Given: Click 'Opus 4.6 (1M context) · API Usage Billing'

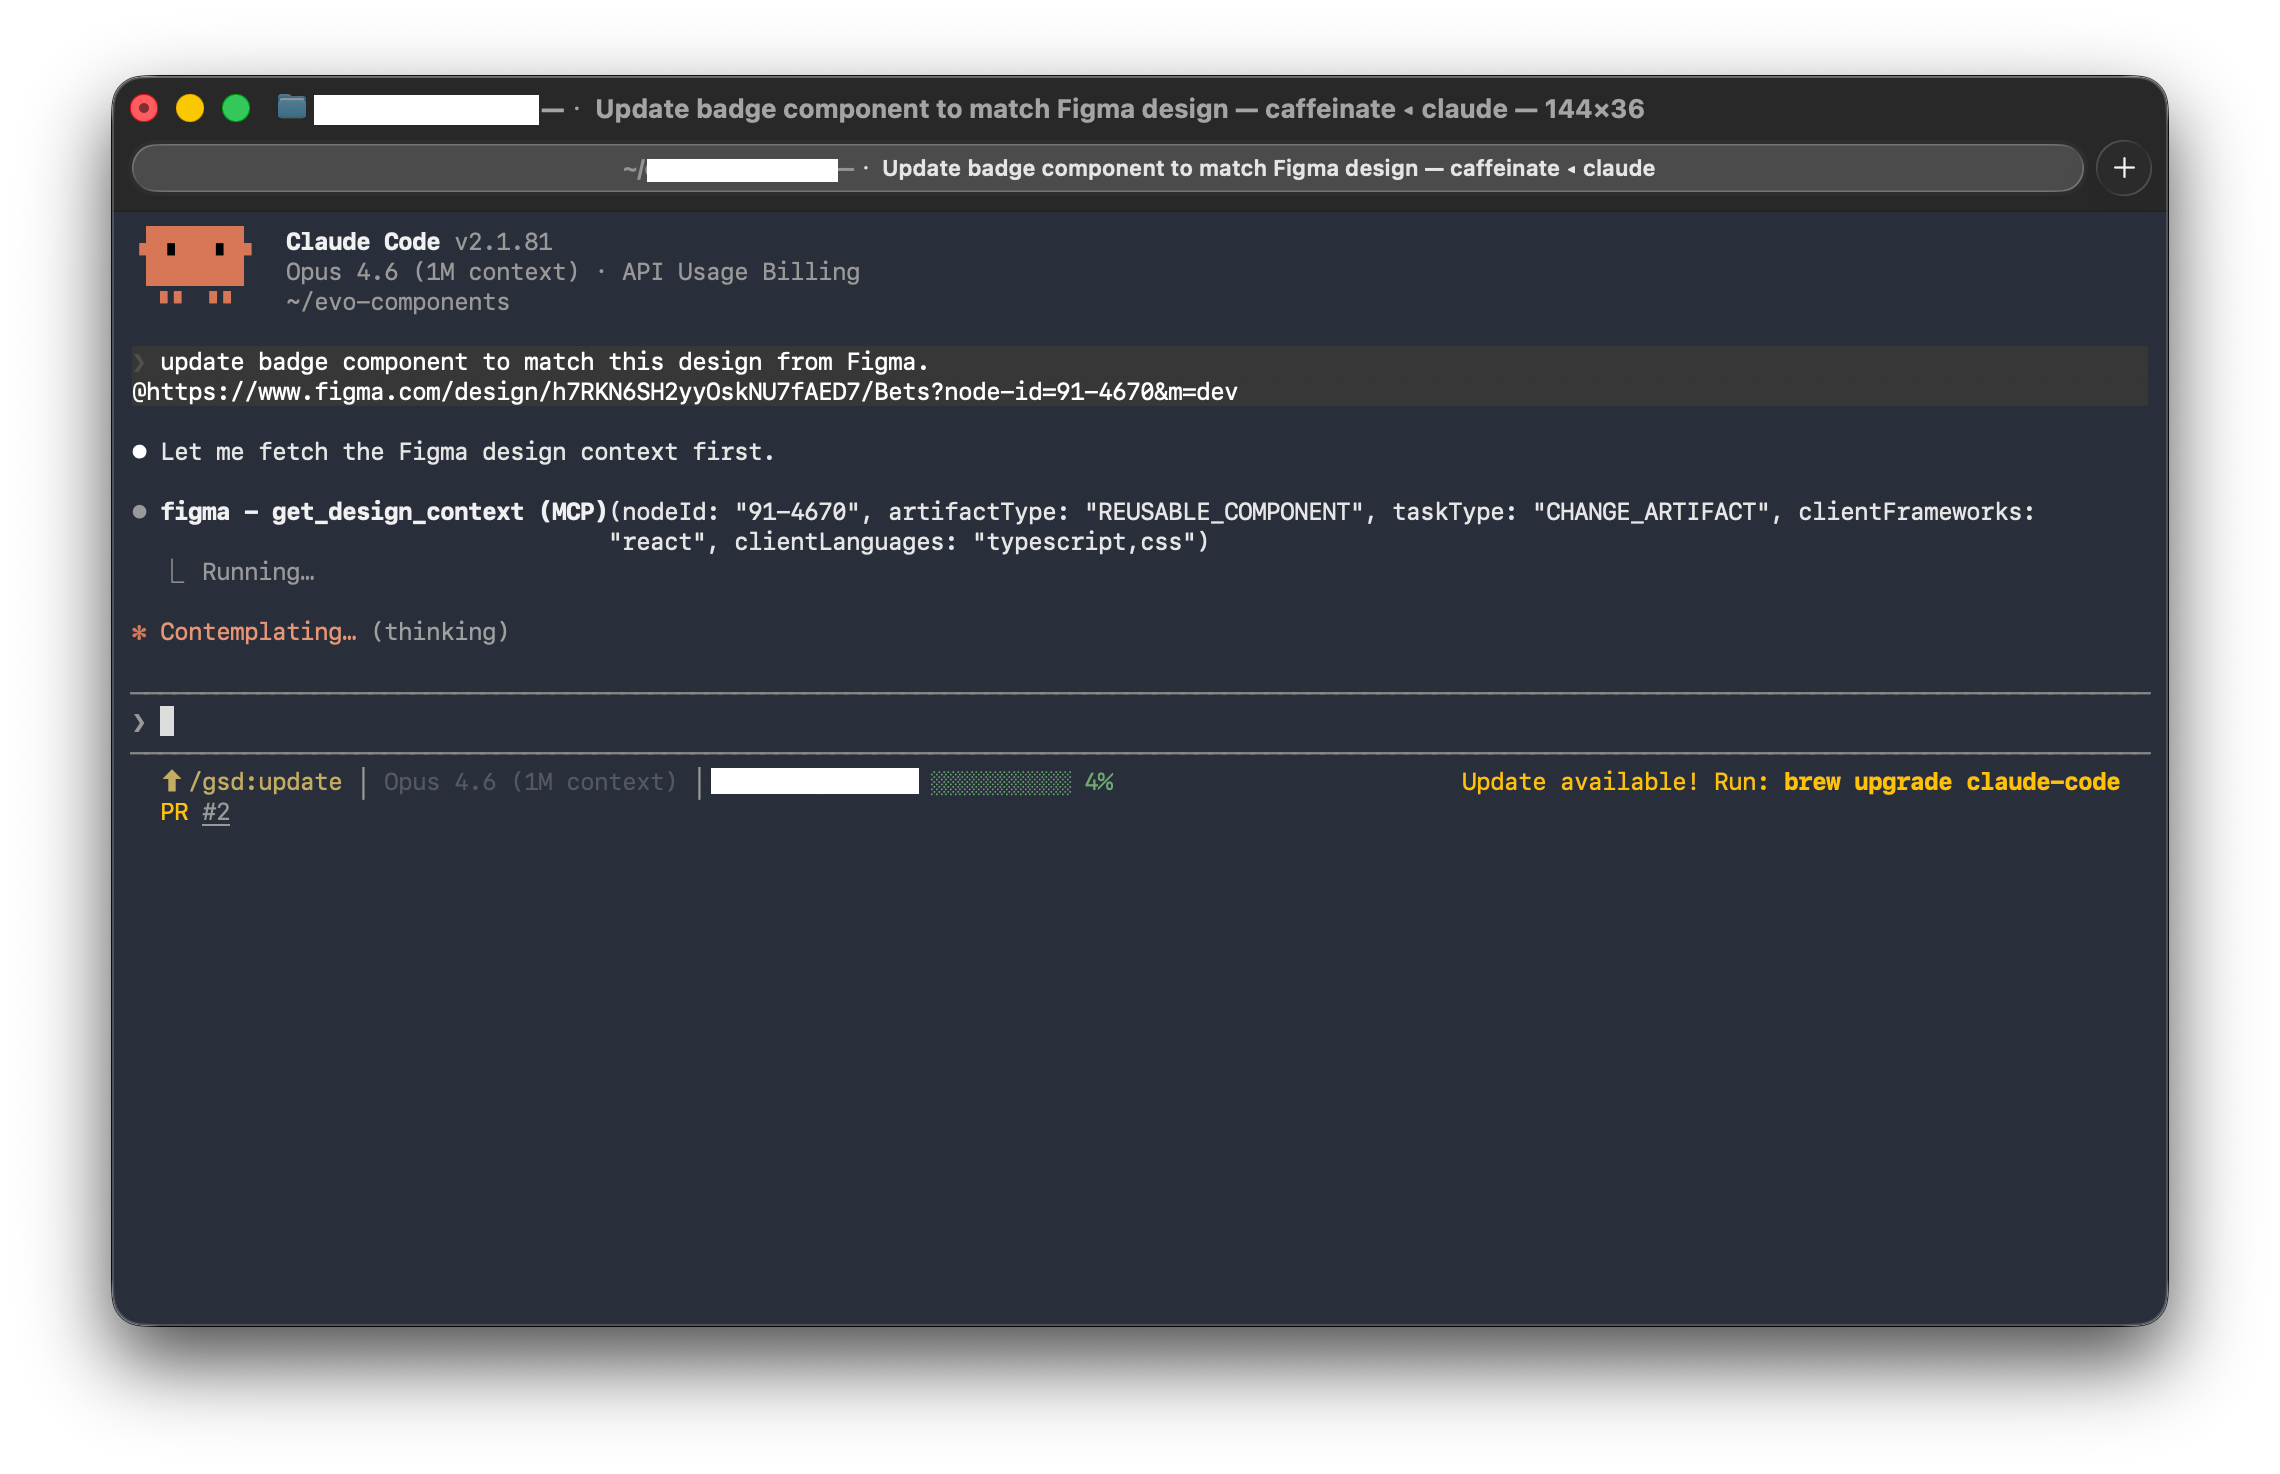Looking at the screenshot, I should tap(573, 272).
